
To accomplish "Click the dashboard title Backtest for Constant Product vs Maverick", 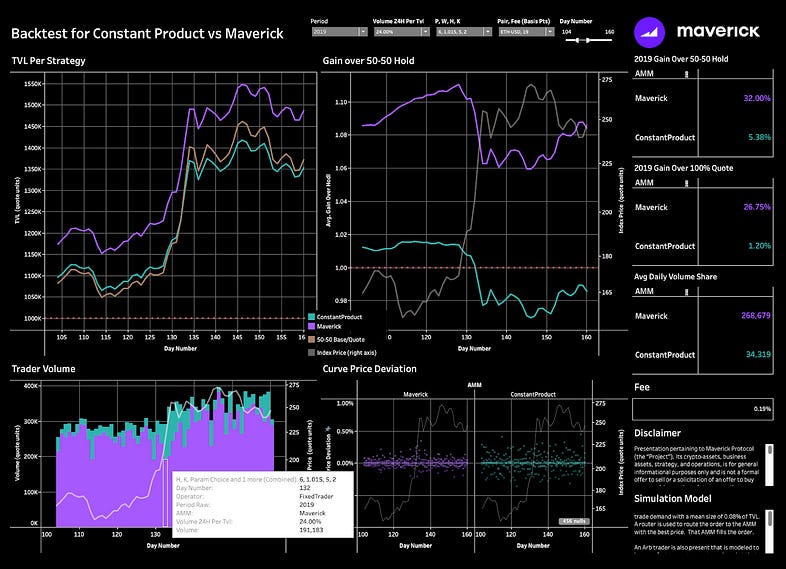I will pyautogui.click(x=147, y=34).
